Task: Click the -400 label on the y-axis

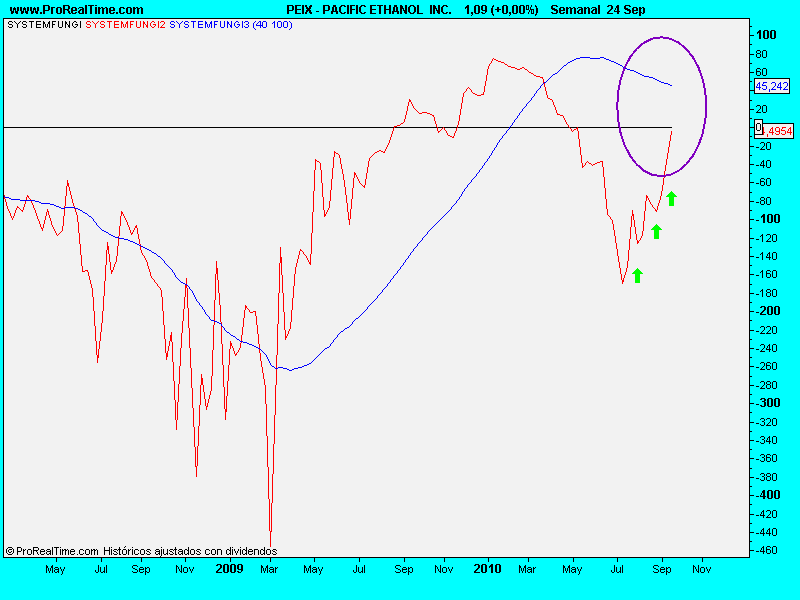Action: [767, 494]
